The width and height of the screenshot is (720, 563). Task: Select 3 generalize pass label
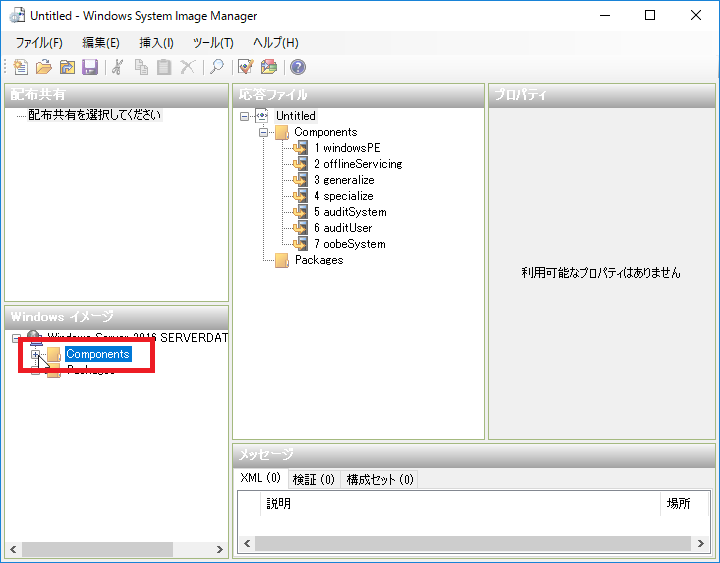pyautogui.click(x=344, y=180)
